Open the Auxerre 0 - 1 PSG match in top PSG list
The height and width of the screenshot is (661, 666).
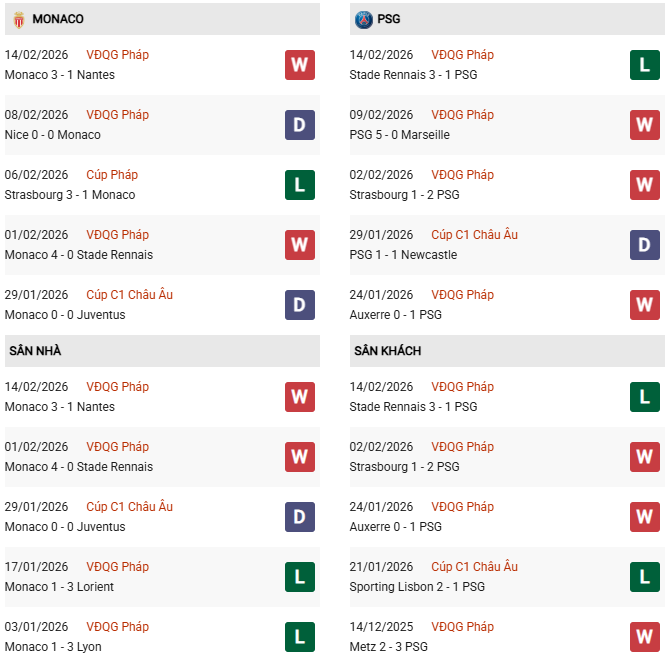395,315
